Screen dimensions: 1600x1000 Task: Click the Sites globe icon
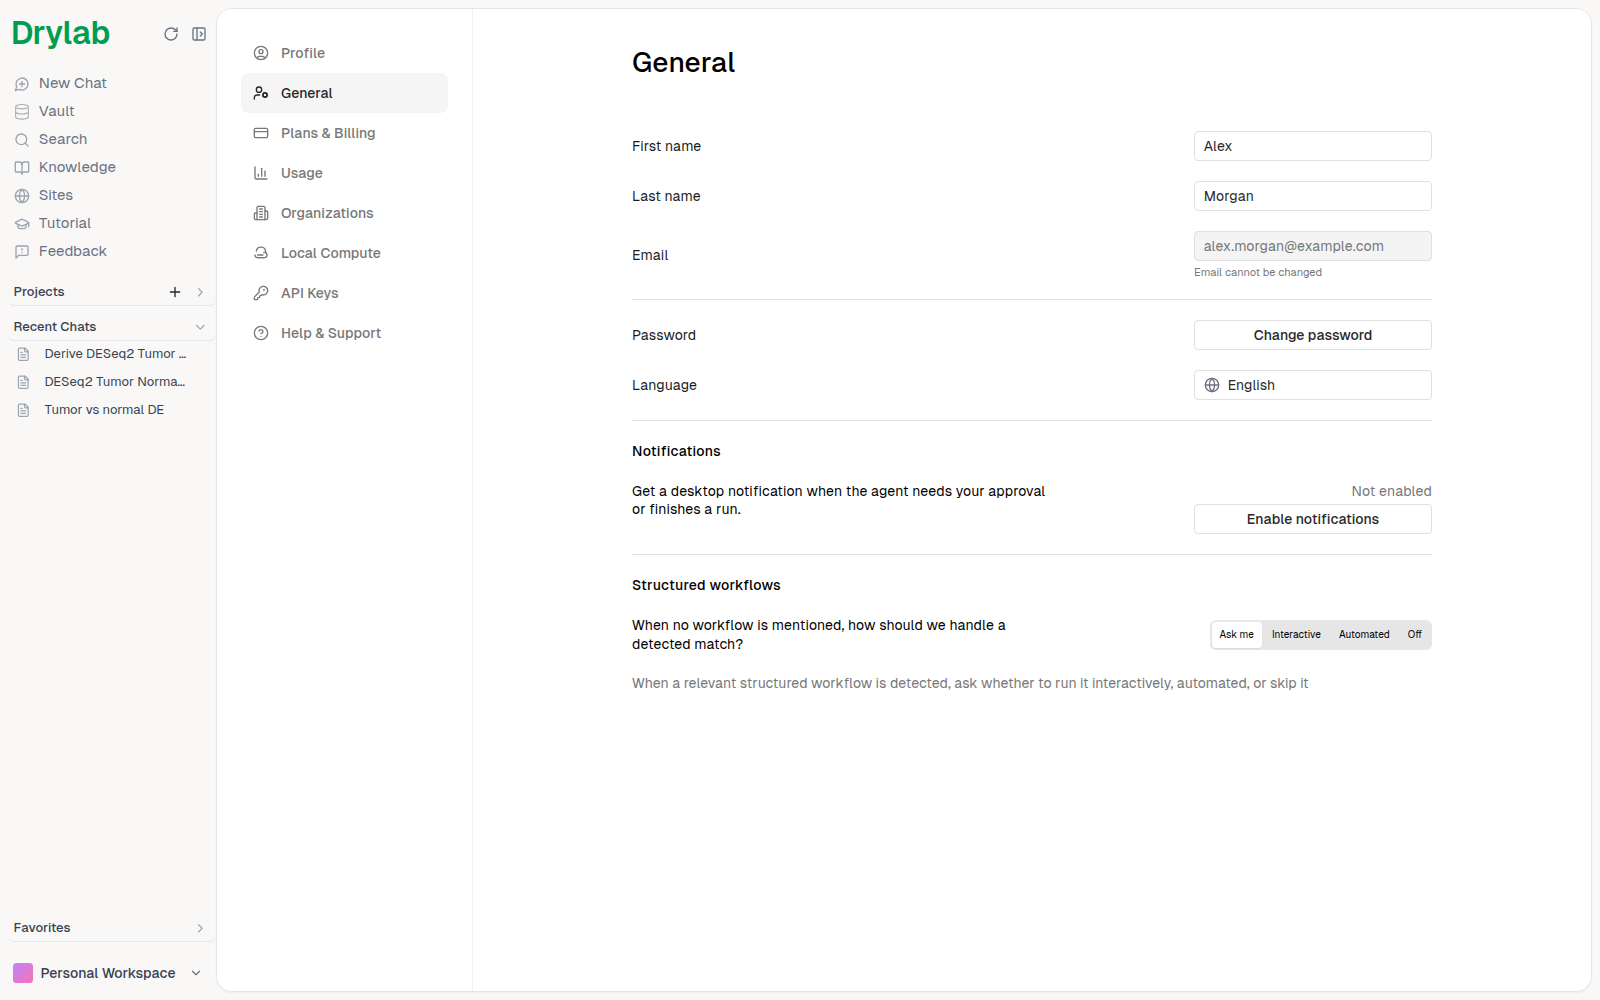[x=22, y=196]
